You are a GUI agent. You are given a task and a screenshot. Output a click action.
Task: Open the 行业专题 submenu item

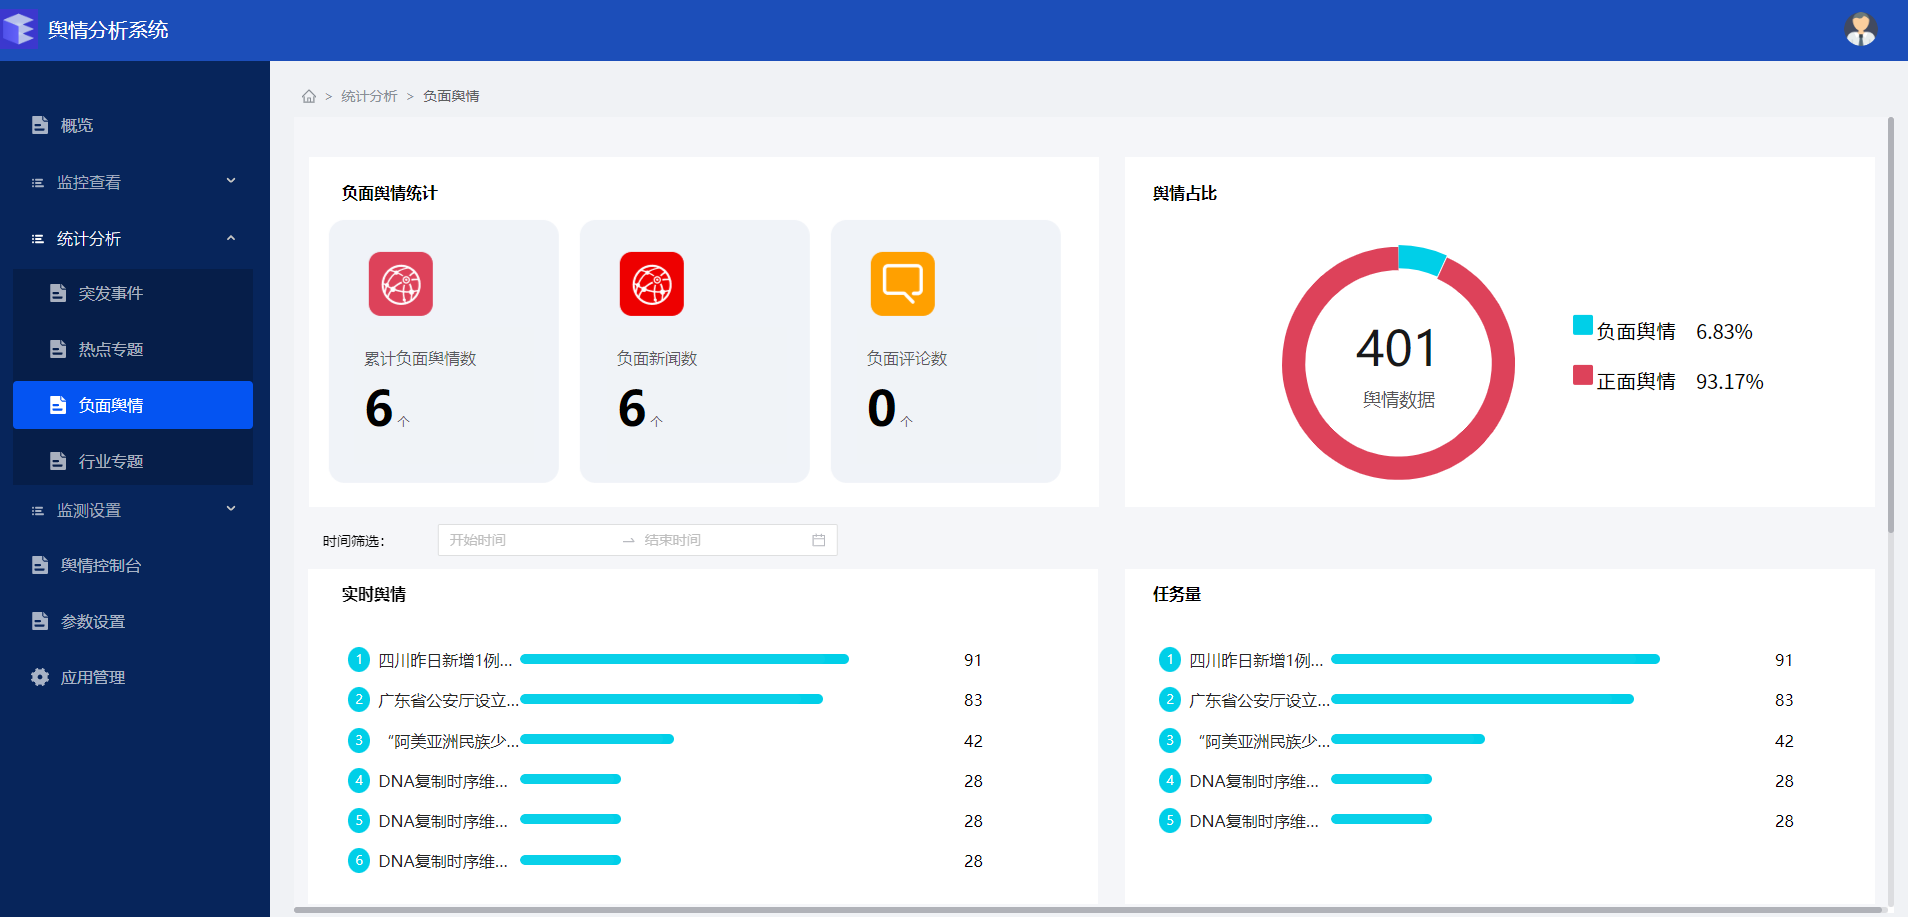coord(133,461)
